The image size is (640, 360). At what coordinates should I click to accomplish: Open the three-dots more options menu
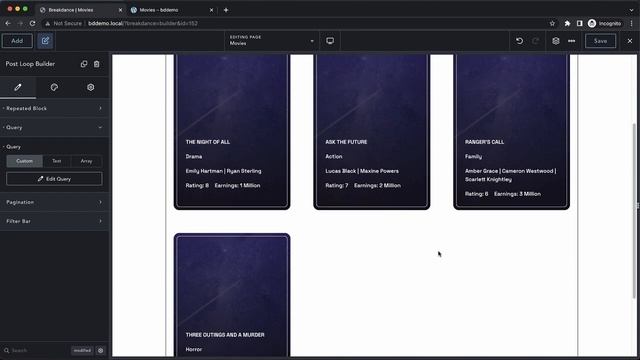tap(571, 41)
